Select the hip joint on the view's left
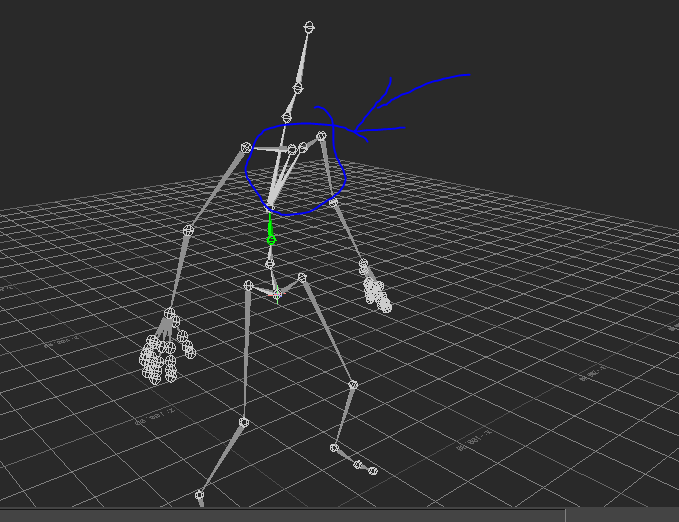The height and width of the screenshot is (522, 679). (x=248, y=285)
